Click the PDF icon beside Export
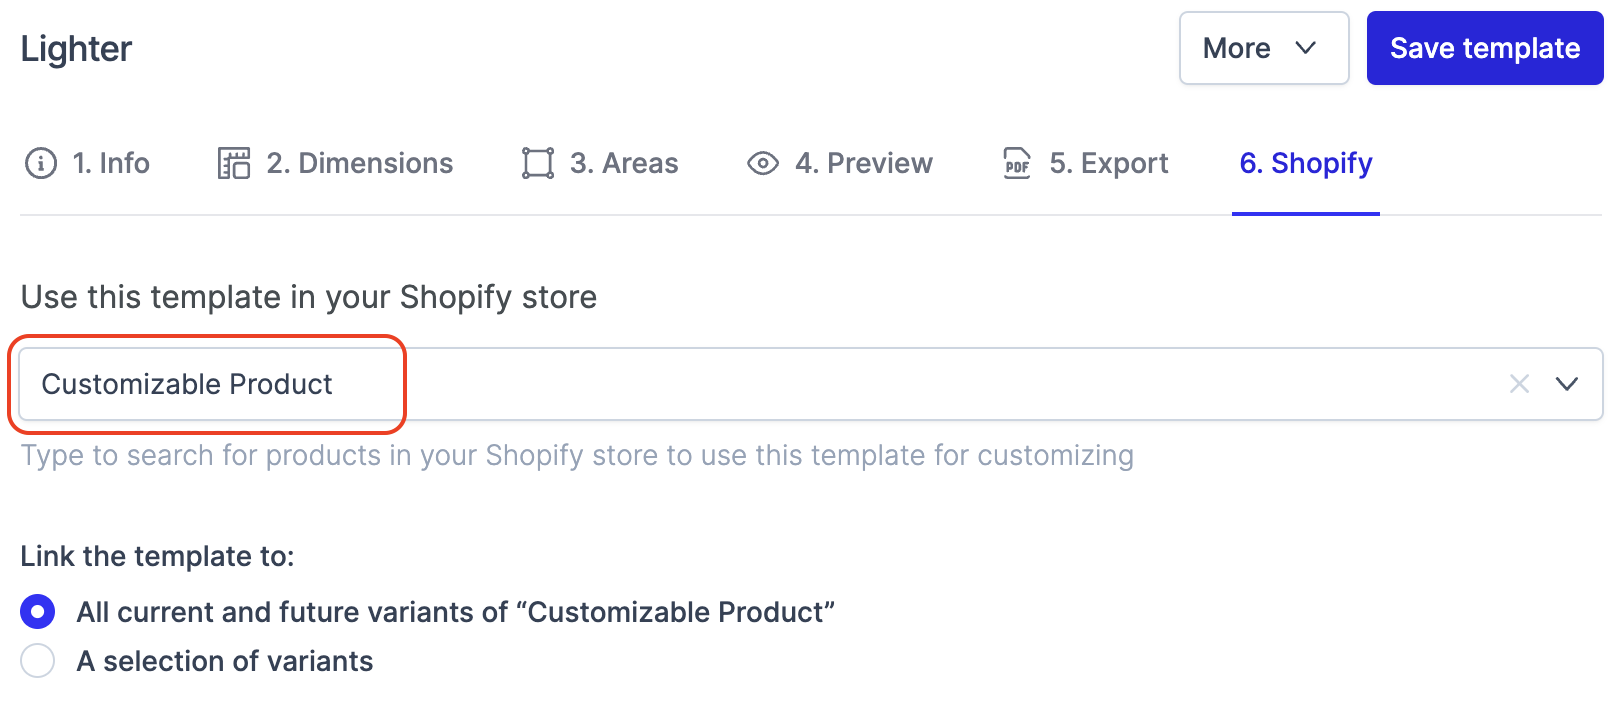Image resolution: width=1616 pixels, height=702 pixels. tap(1016, 163)
